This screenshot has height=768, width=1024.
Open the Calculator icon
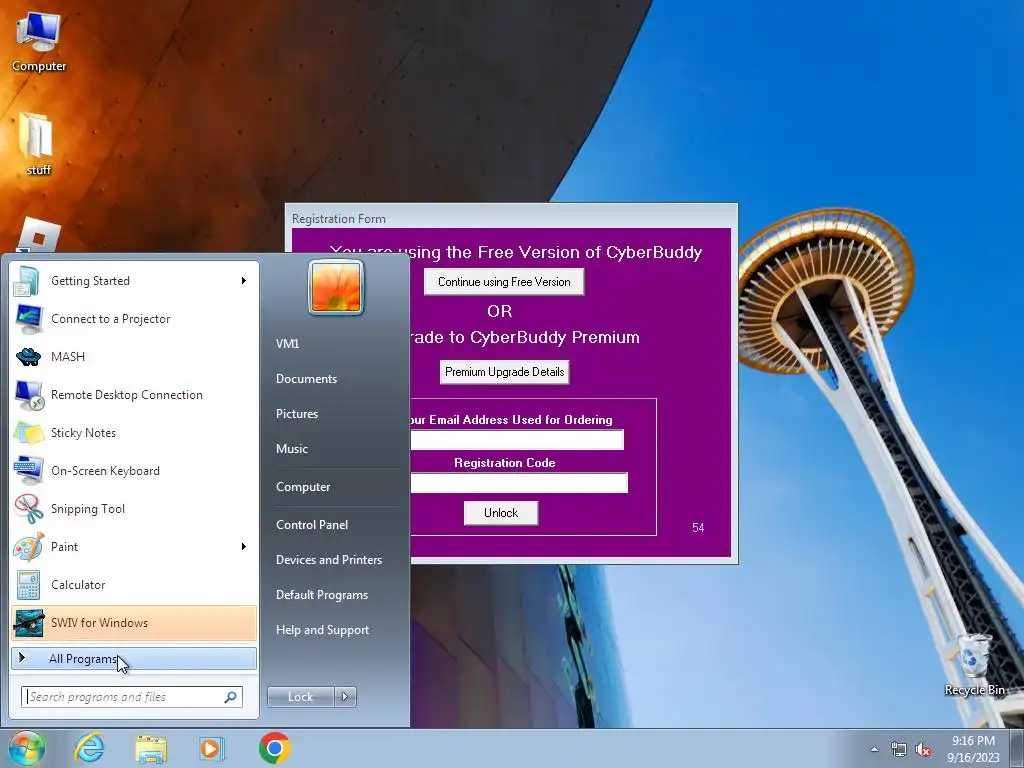(x=29, y=585)
